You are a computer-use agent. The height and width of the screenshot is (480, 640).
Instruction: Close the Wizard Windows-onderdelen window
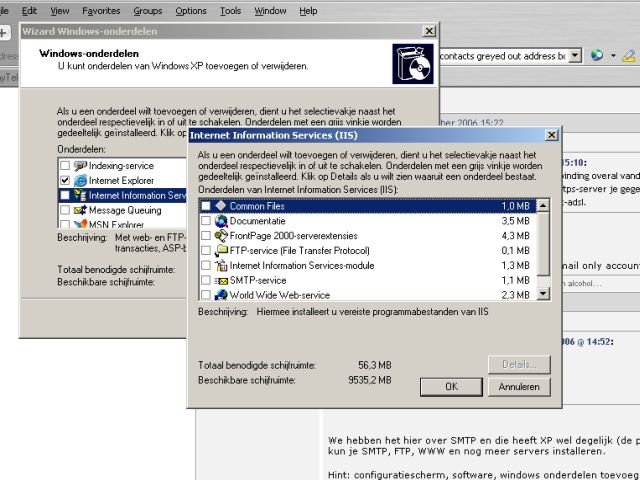tap(429, 31)
